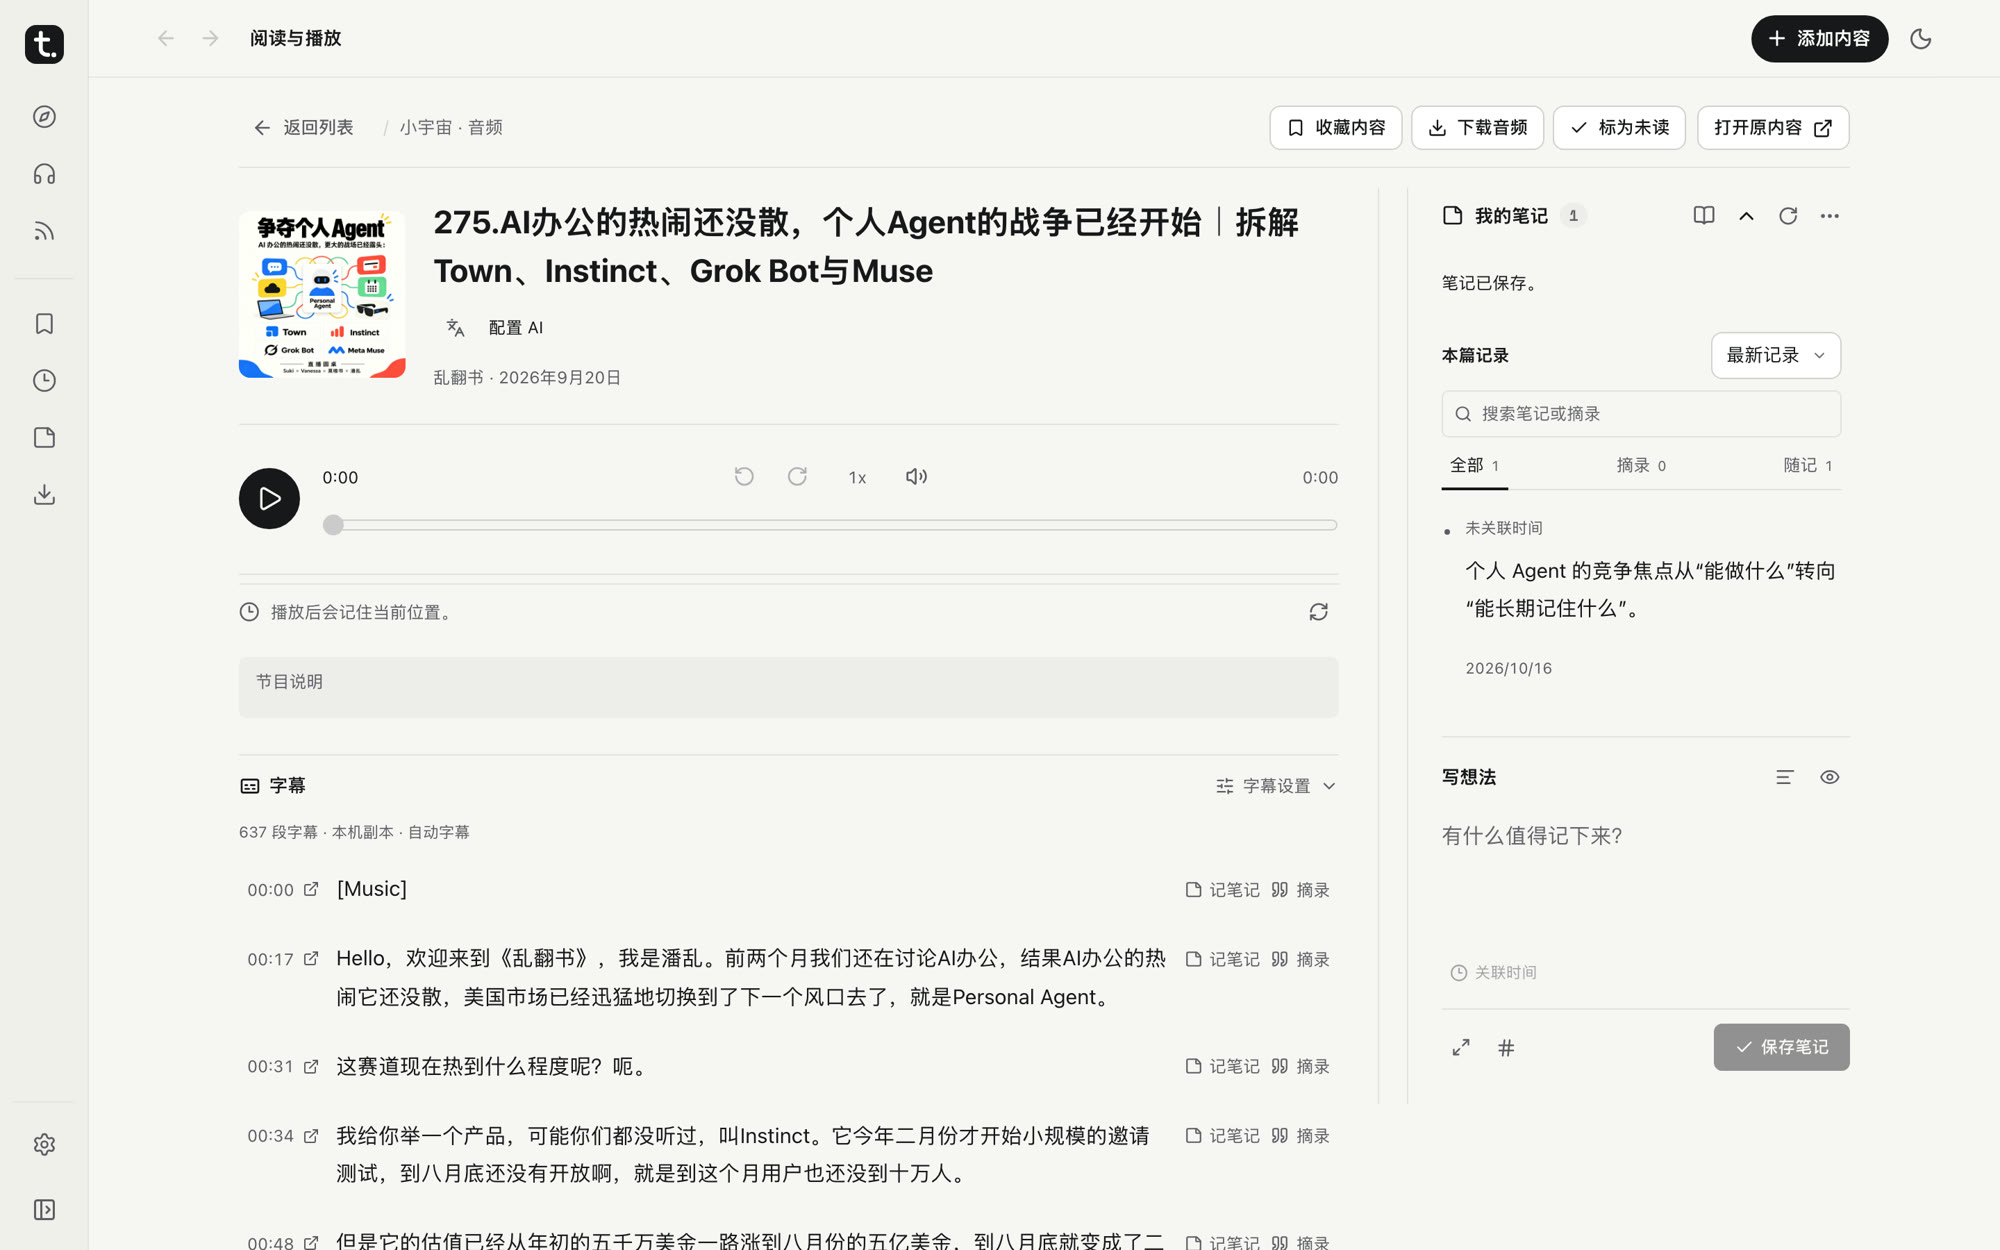
Task: Open the app logo home icon
Action: pos(44,44)
